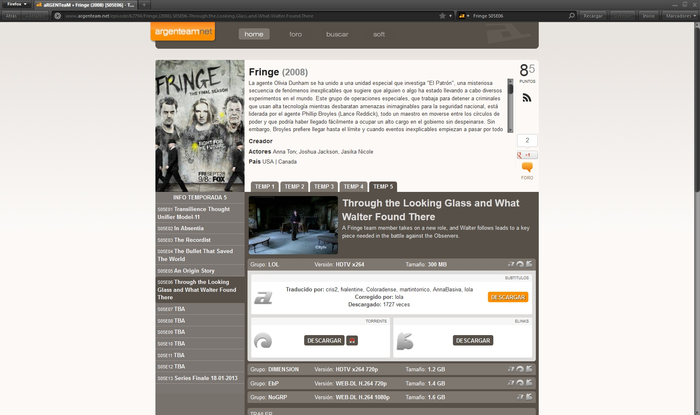Click the description text scrollbar
This screenshot has height=415, width=700.
[510, 105]
